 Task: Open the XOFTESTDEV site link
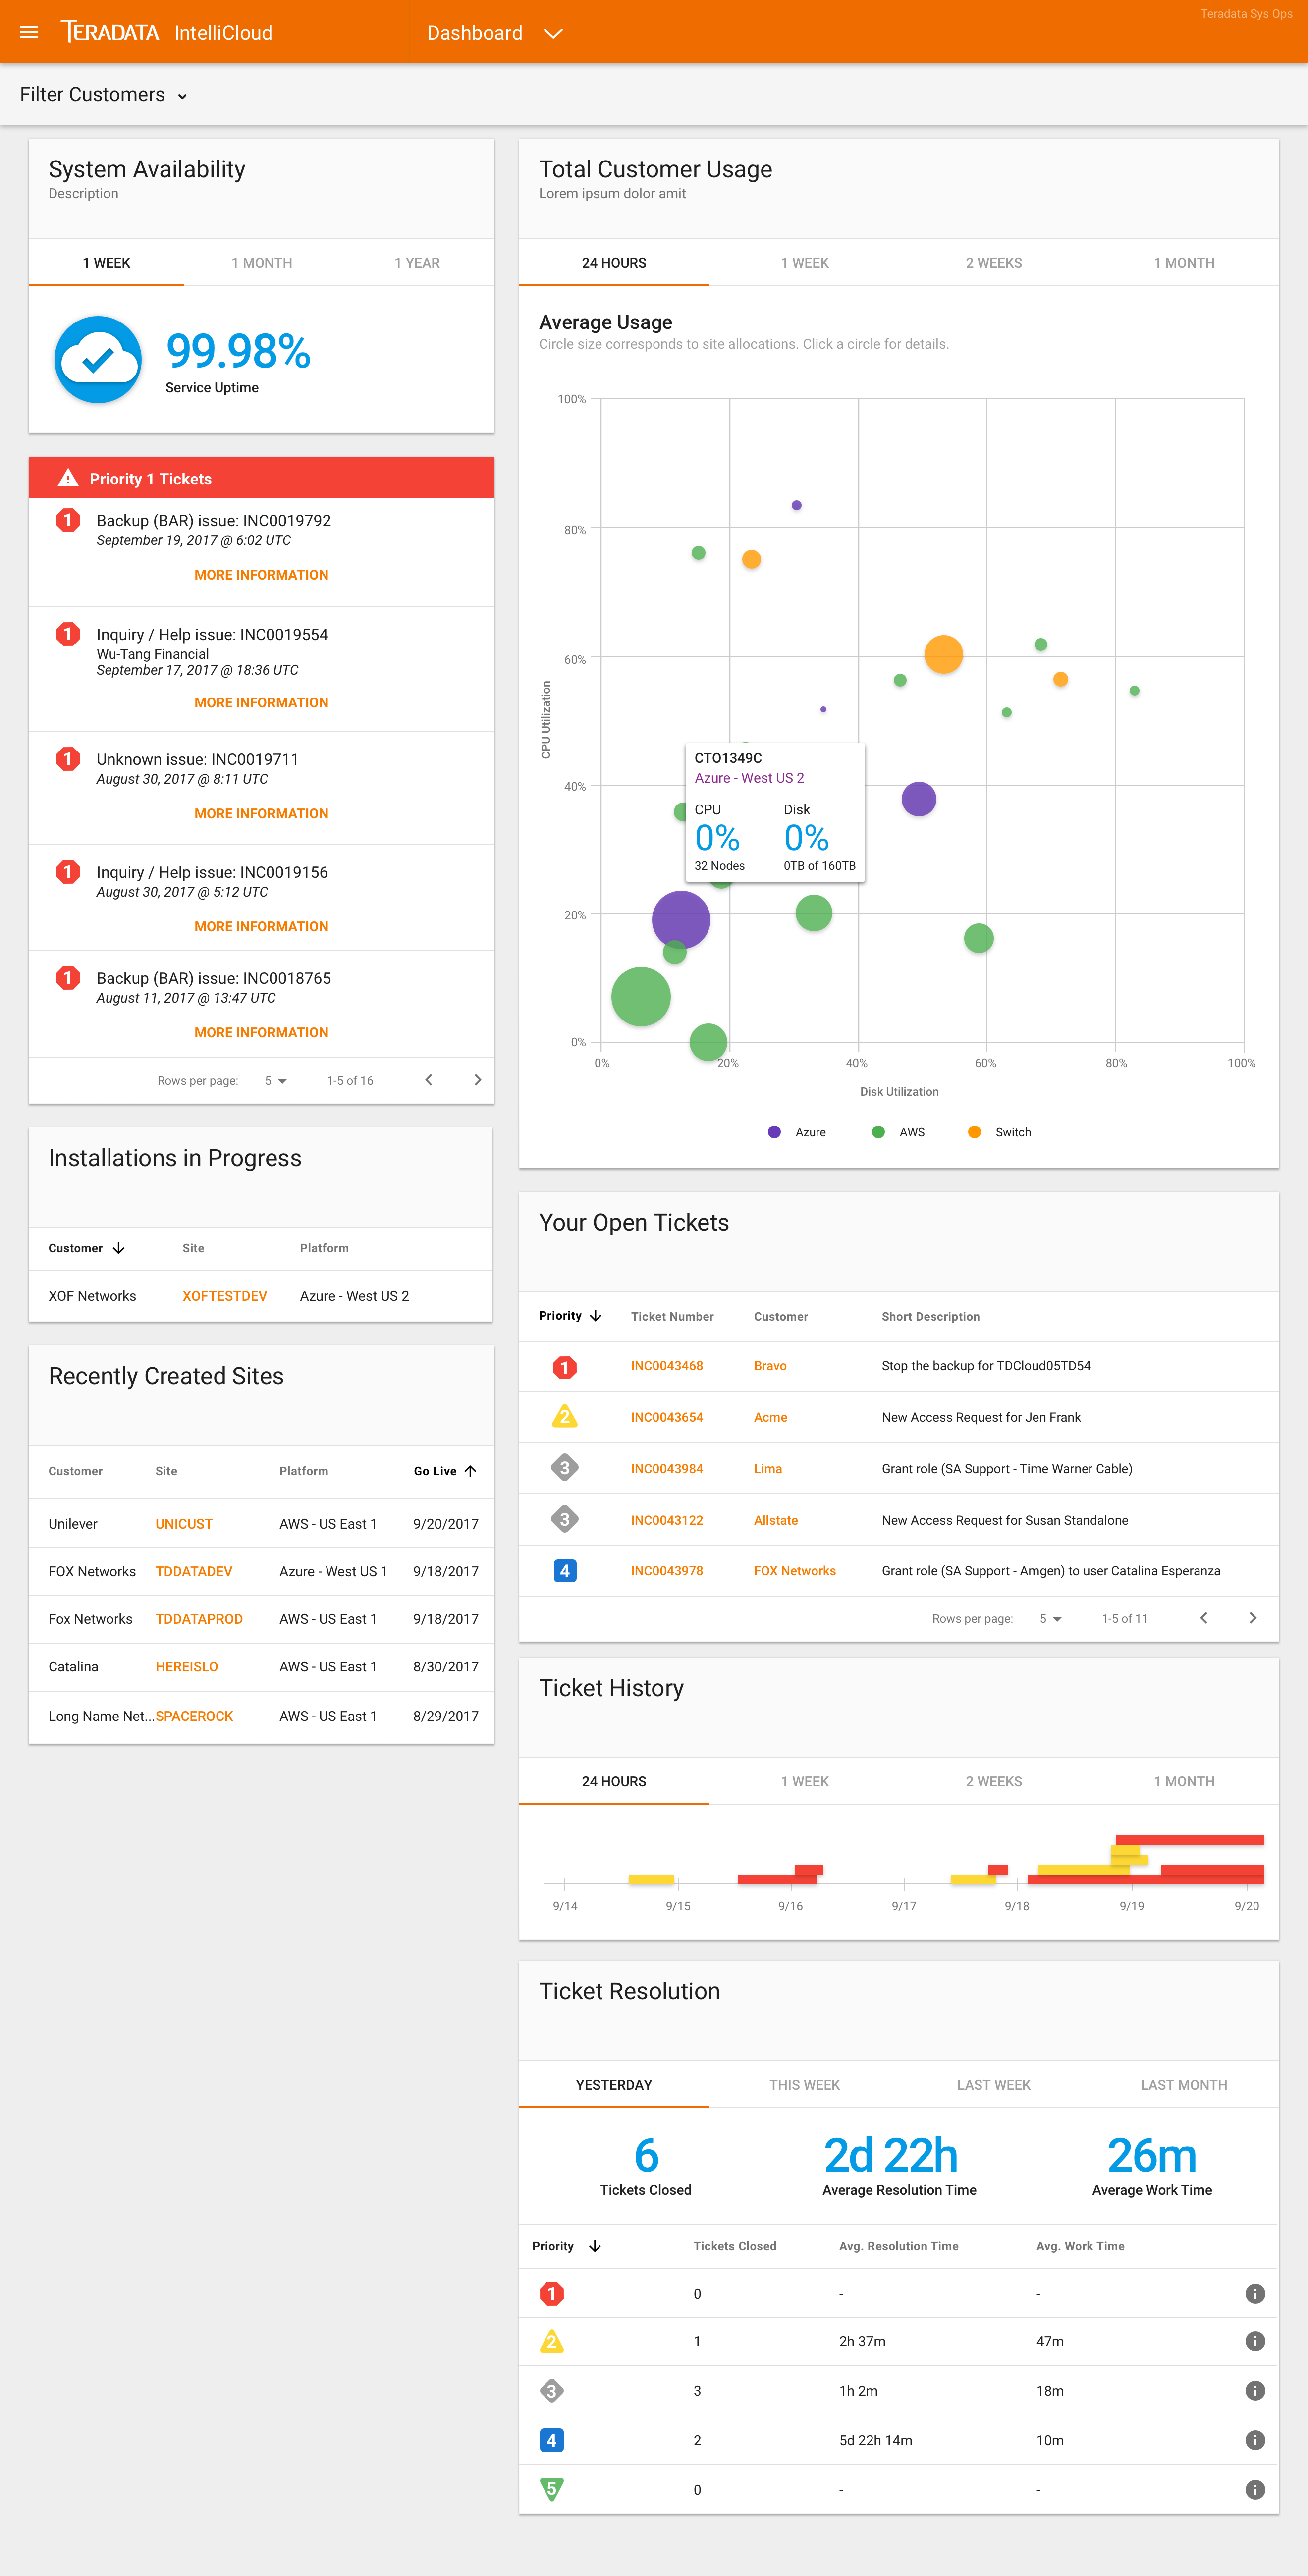(225, 1296)
